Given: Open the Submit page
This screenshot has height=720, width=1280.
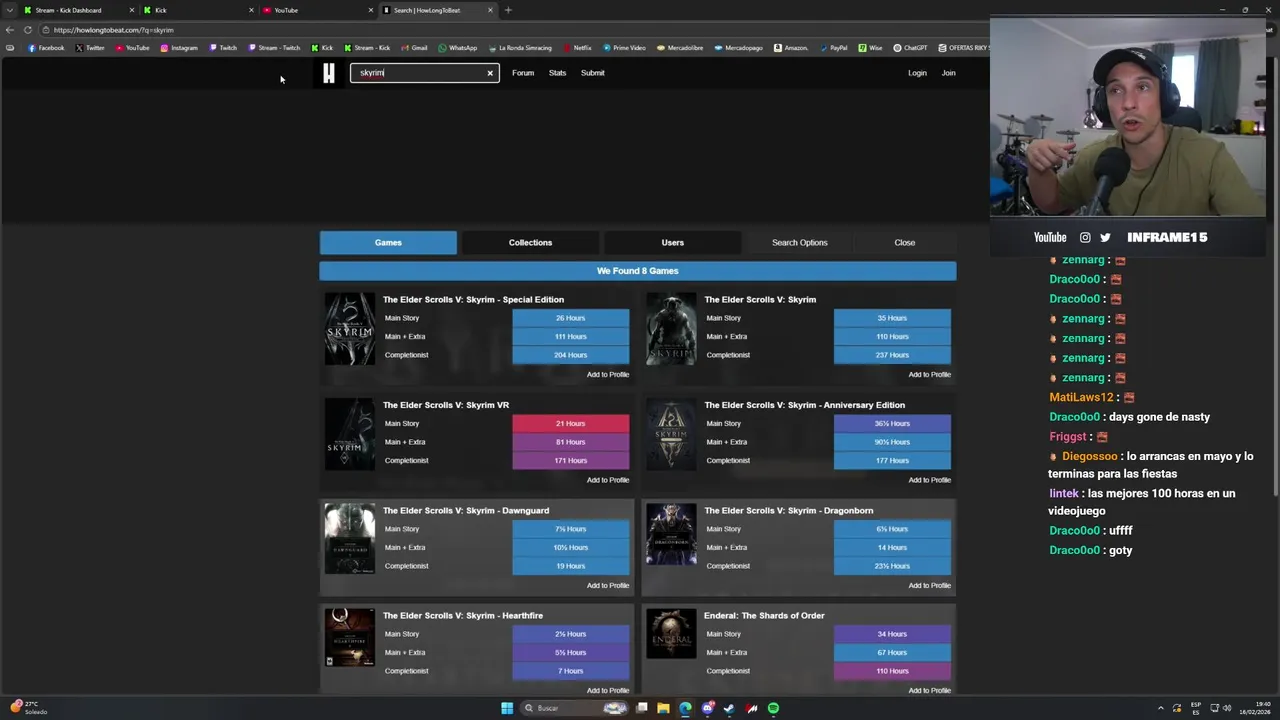Looking at the screenshot, I should point(592,73).
